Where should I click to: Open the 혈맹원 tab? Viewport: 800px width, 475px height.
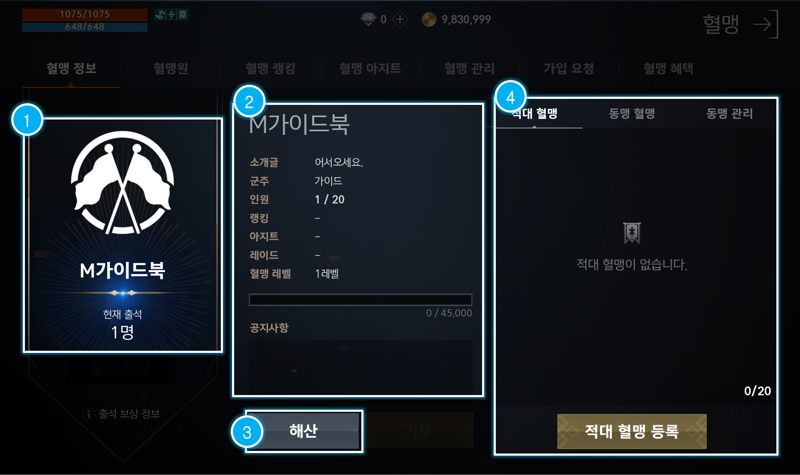coord(171,68)
